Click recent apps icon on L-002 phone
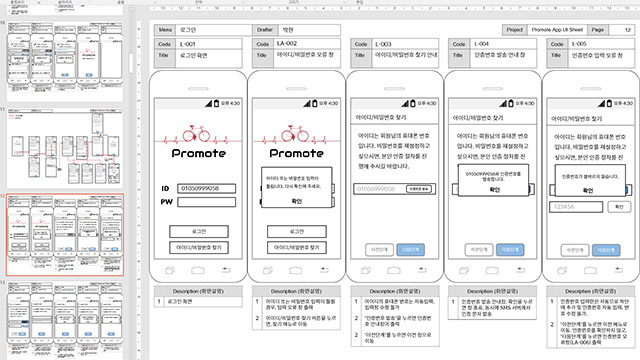The width and height of the screenshot is (640, 360). 268,270
